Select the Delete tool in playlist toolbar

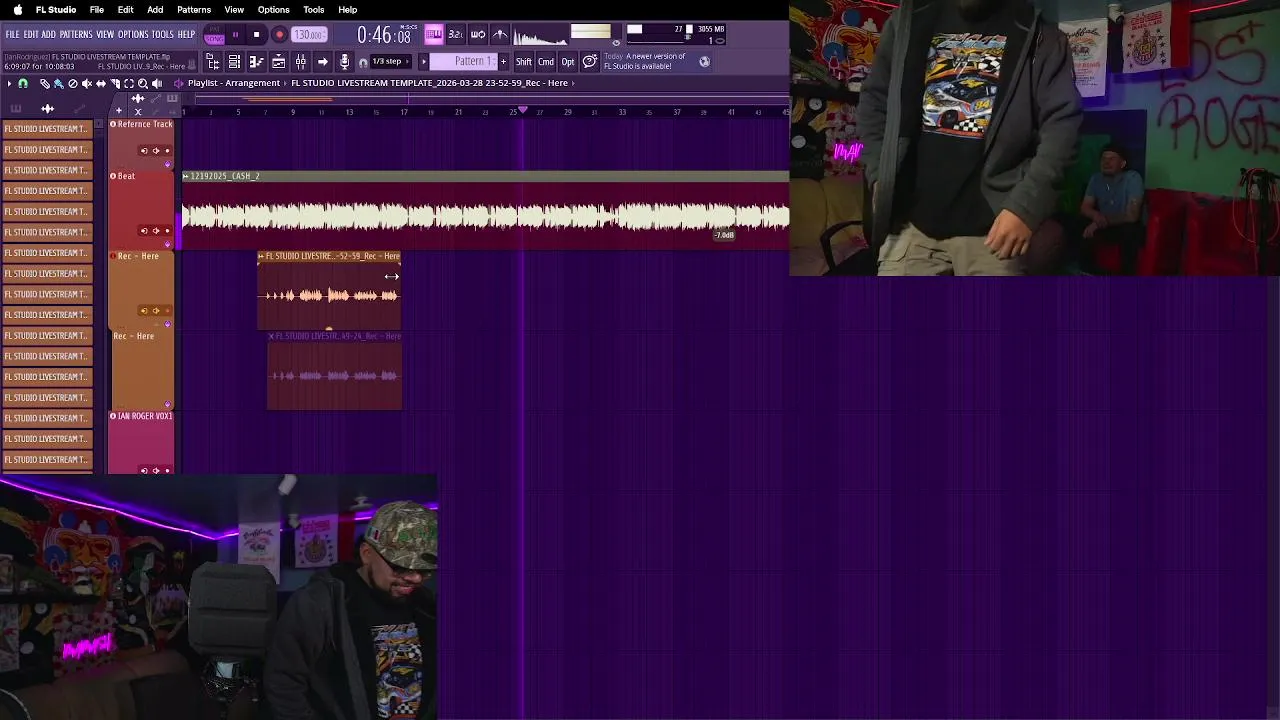coord(73,83)
